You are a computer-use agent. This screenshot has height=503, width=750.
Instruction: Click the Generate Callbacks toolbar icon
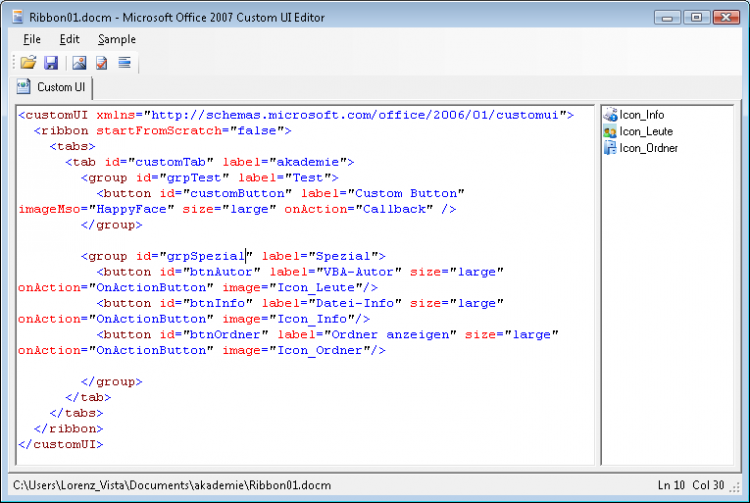tap(125, 63)
